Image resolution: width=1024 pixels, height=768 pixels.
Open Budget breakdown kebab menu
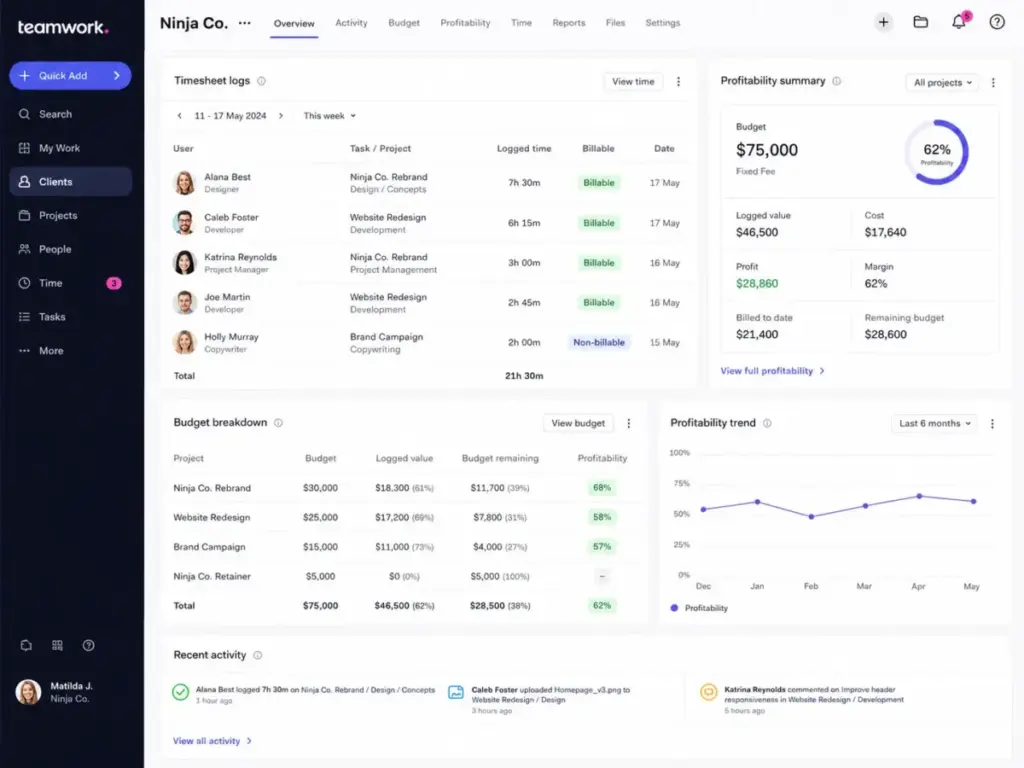628,423
